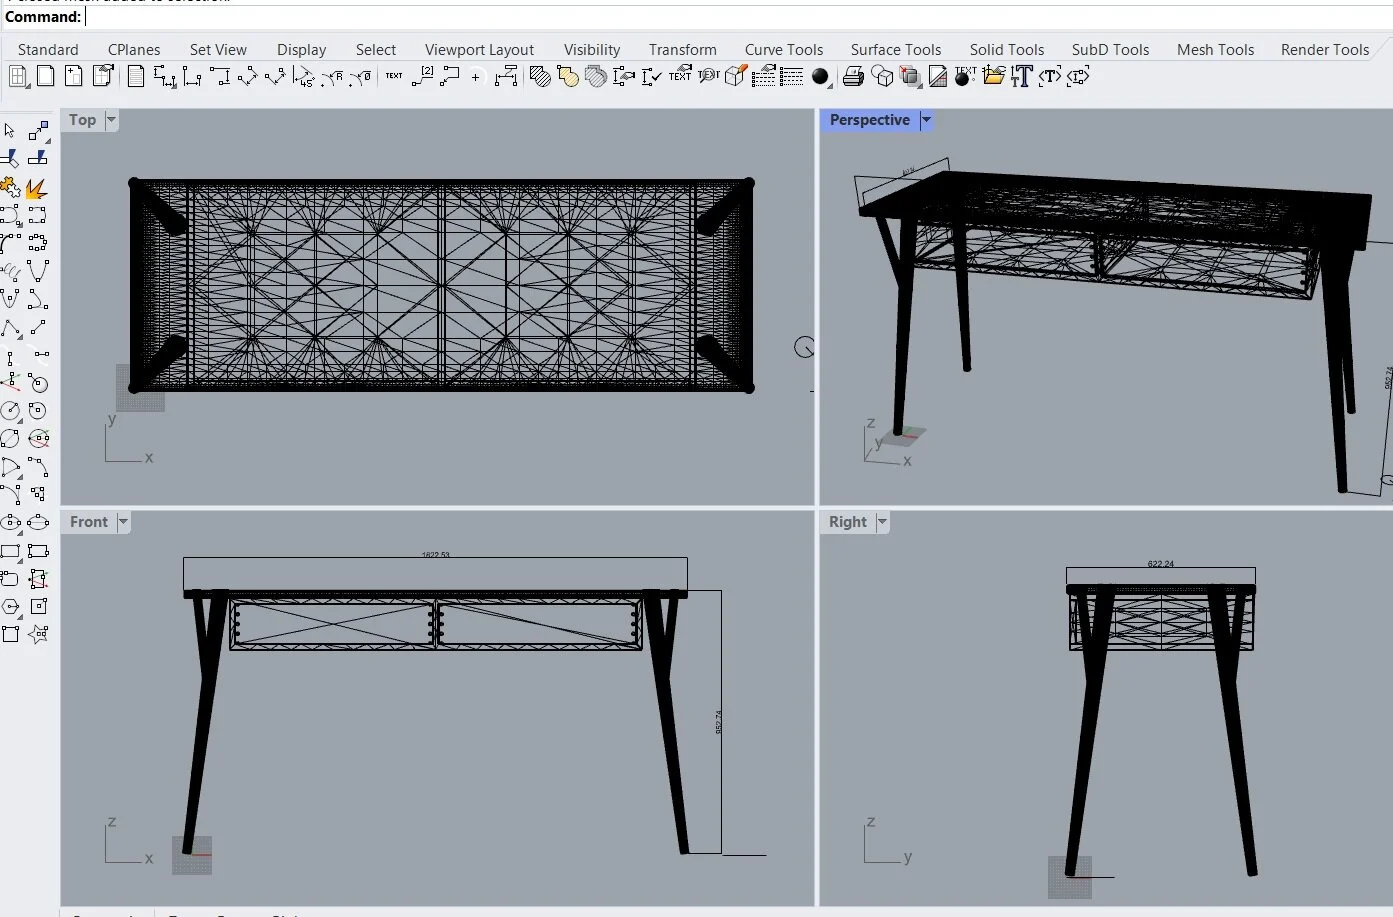Switch to the Curve Tools tab
The height and width of the screenshot is (917, 1393).
[x=784, y=49]
